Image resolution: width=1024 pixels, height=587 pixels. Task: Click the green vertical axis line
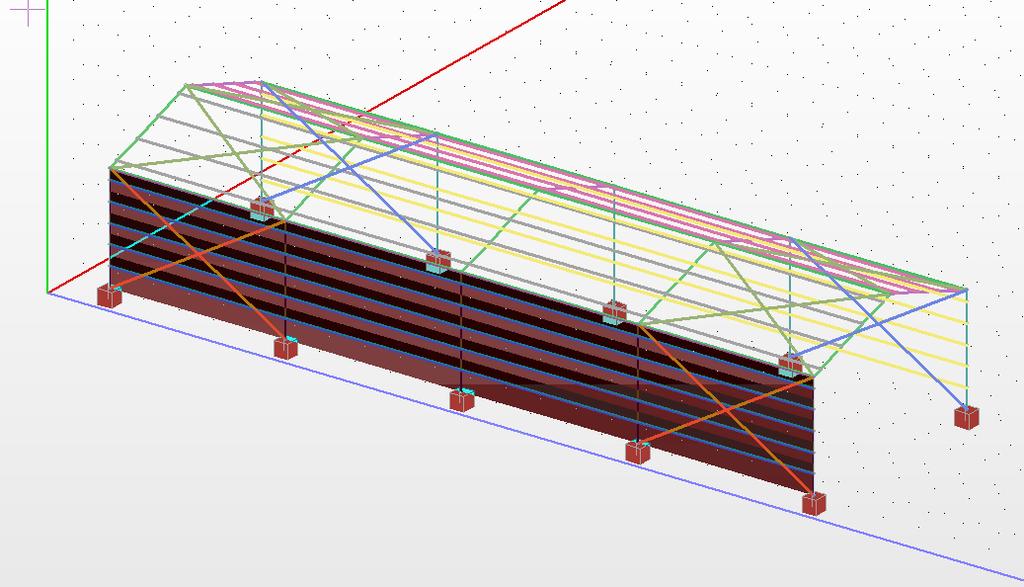point(47,147)
